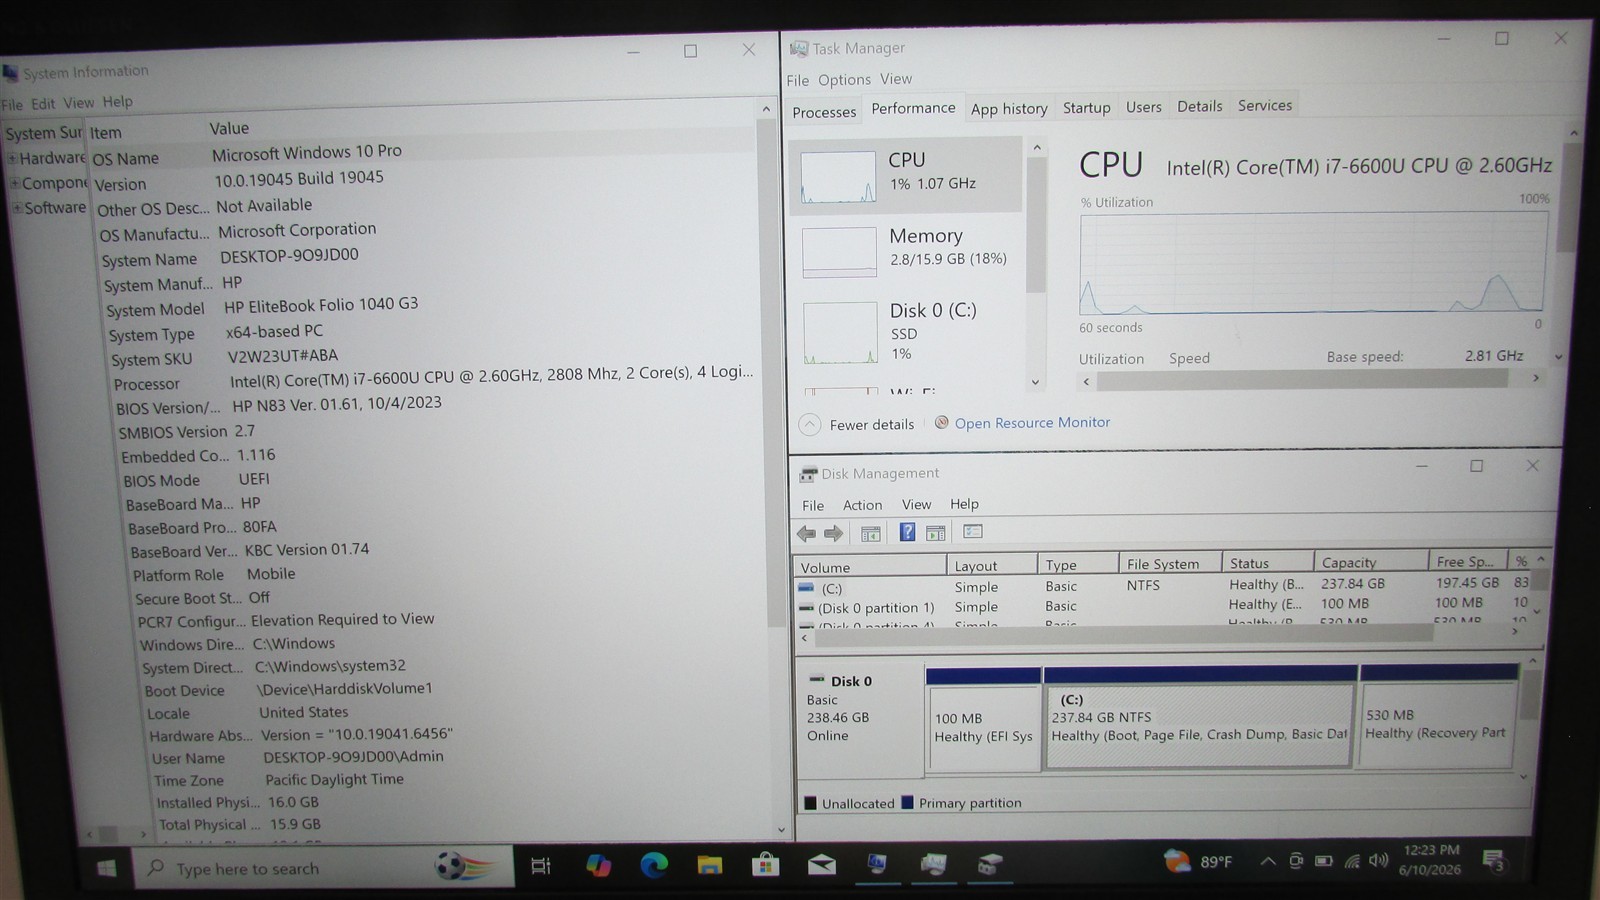Switch to Disk Management taskbar button

(990, 864)
